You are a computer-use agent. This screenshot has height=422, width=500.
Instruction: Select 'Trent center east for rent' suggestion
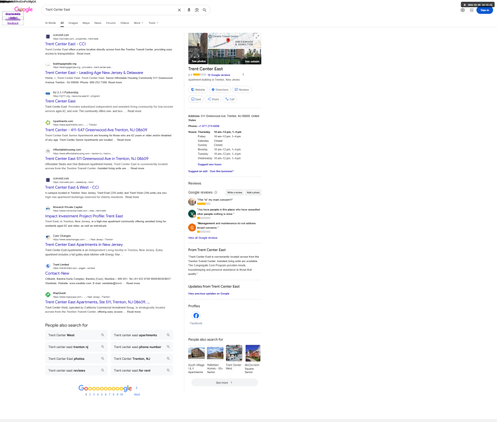tap(142, 370)
